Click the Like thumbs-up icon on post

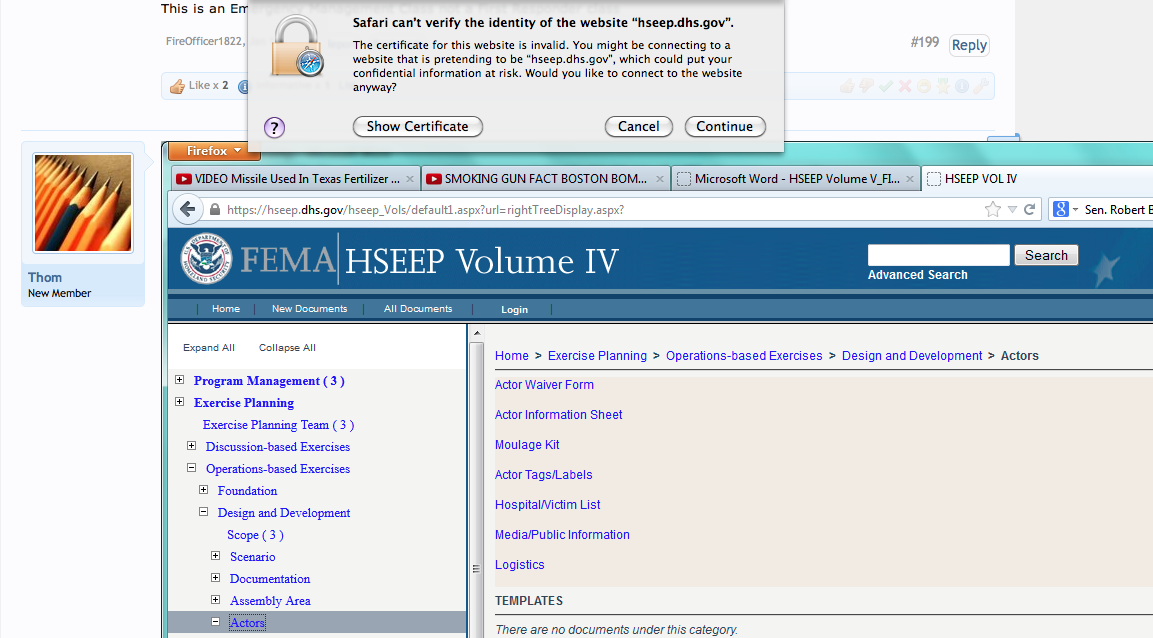tap(178, 86)
